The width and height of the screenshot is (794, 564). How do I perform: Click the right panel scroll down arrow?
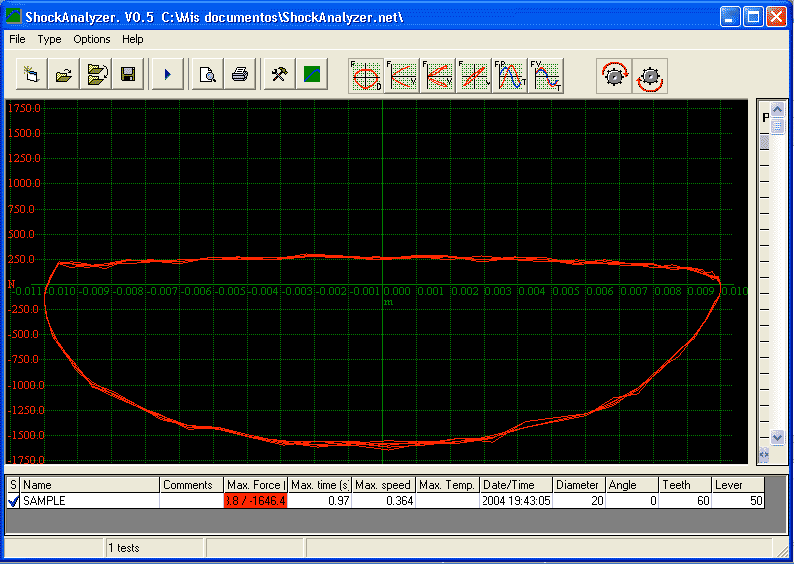coord(777,437)
